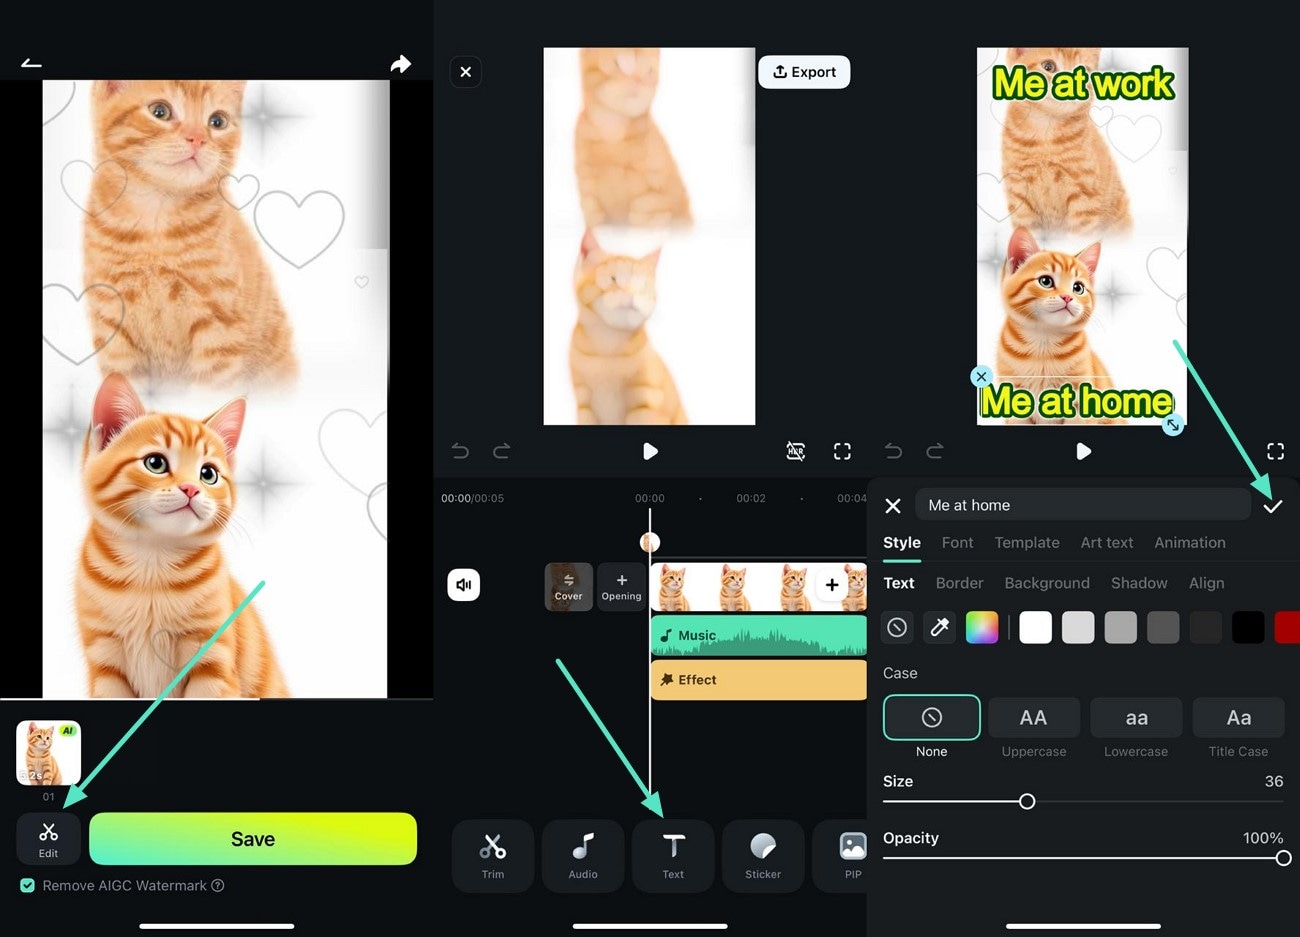Switch to the Template tab

tap(1027, 542)
